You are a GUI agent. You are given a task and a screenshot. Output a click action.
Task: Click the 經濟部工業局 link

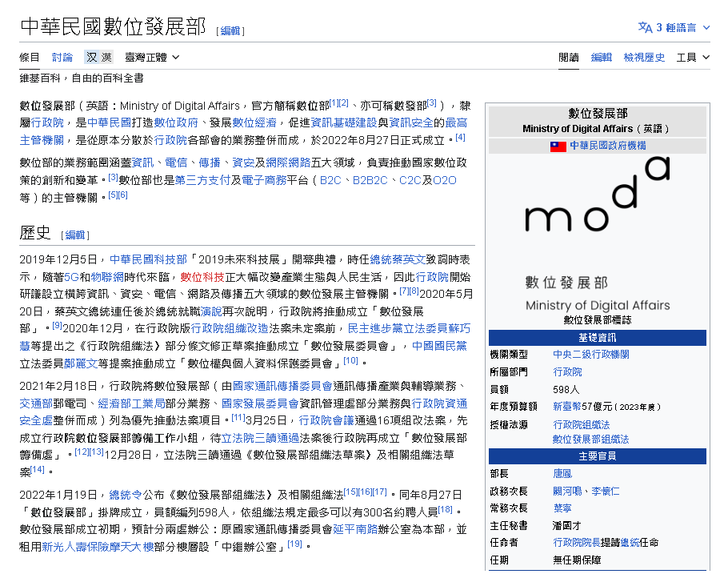[x=131, y=404]
